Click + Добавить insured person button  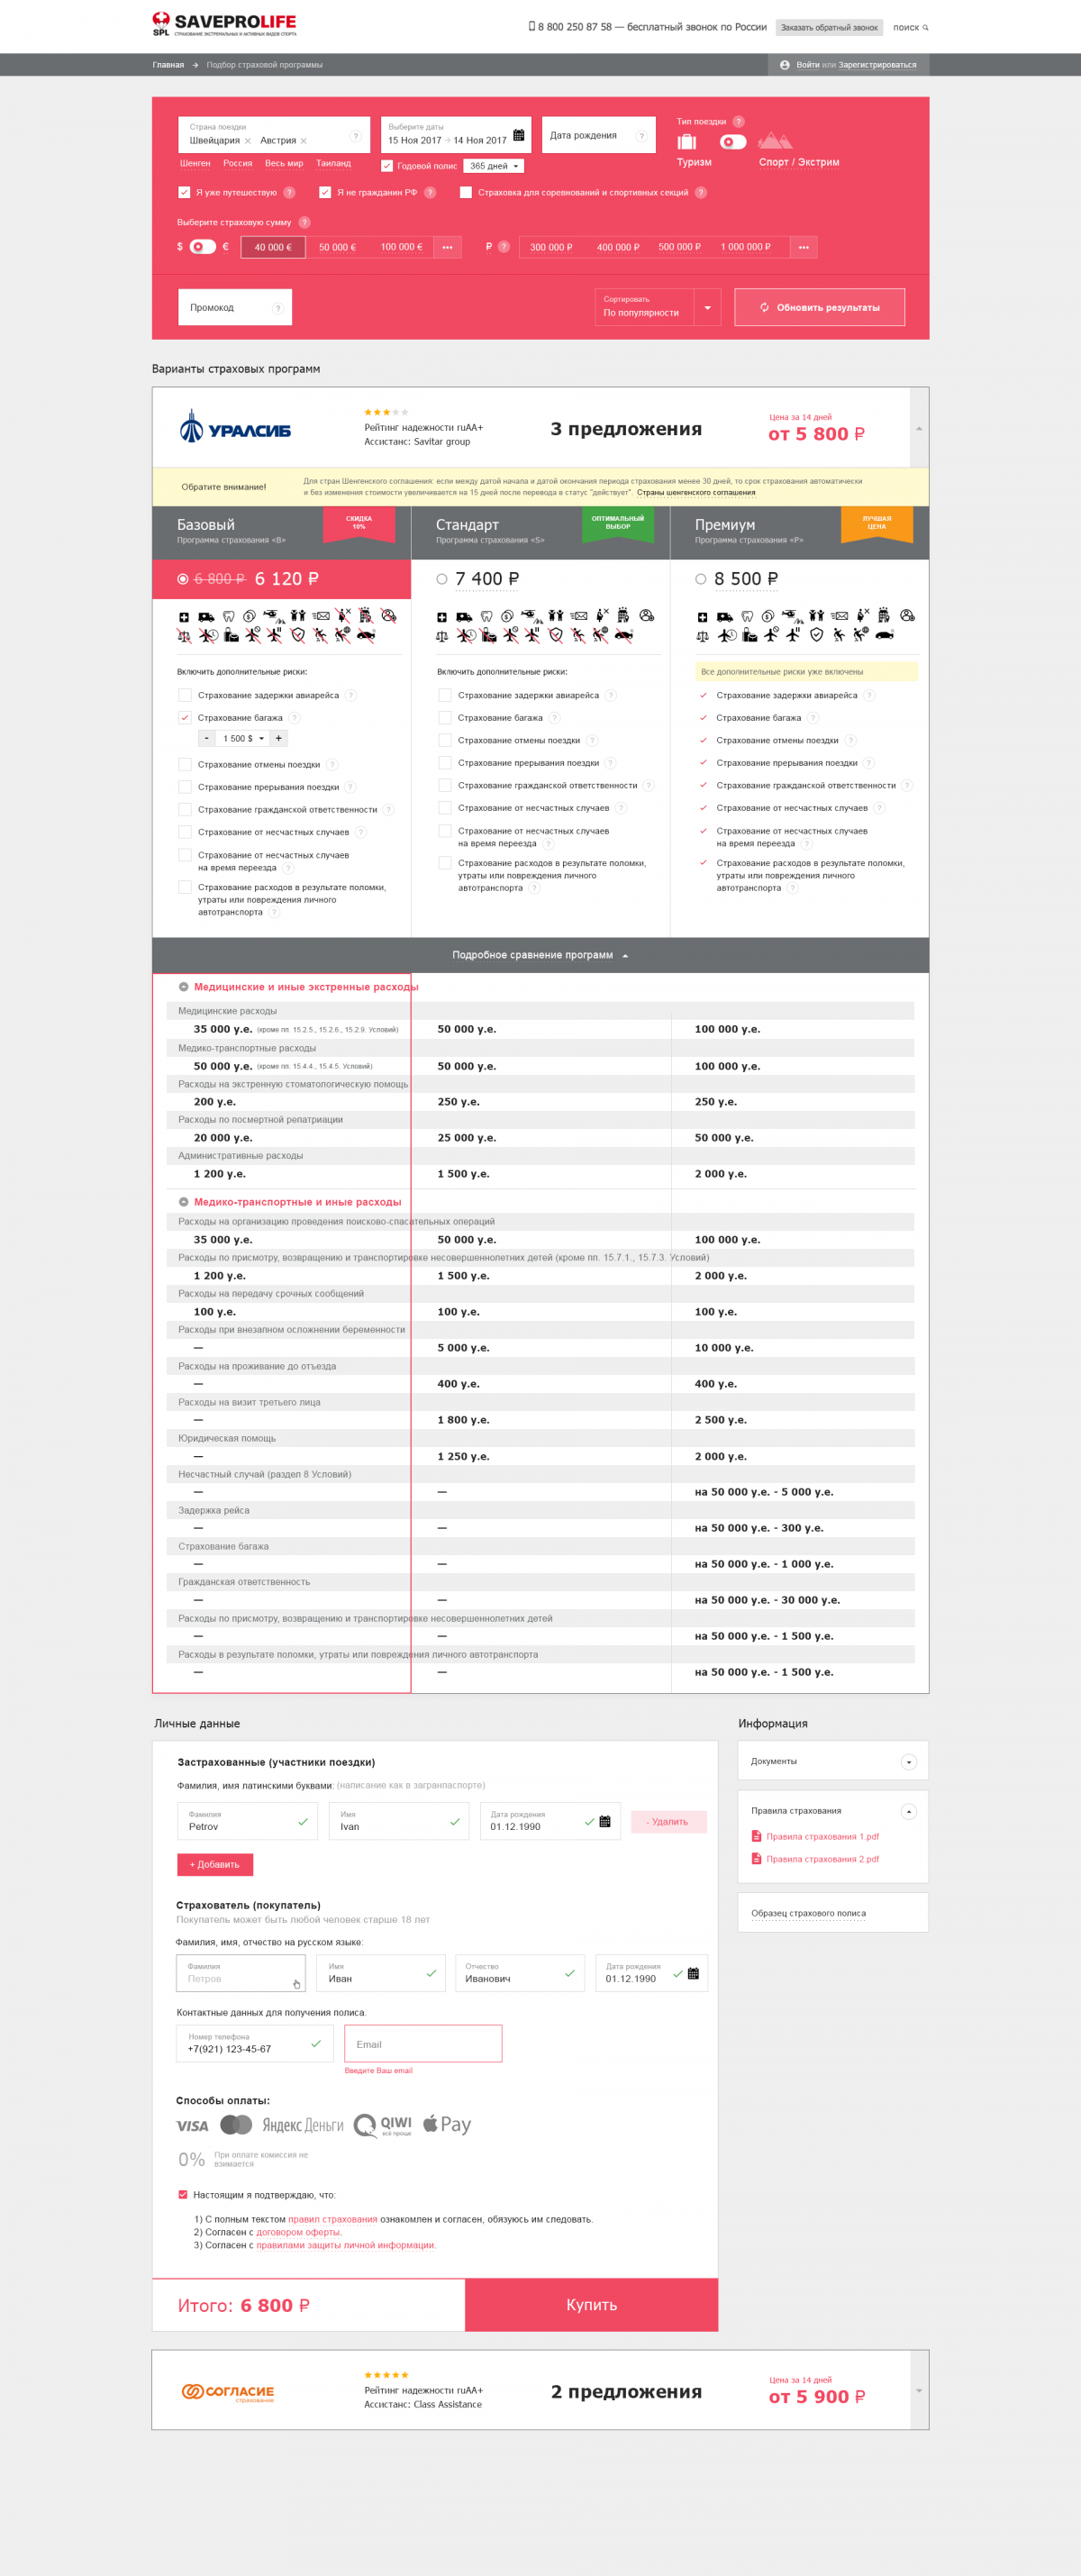coord(215,1865)
